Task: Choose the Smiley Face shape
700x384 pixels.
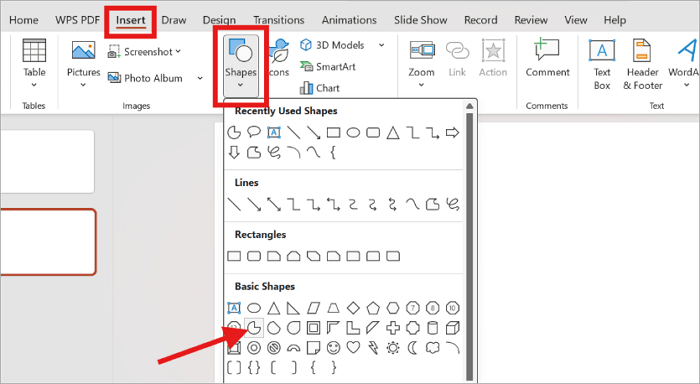Action: 333,347
